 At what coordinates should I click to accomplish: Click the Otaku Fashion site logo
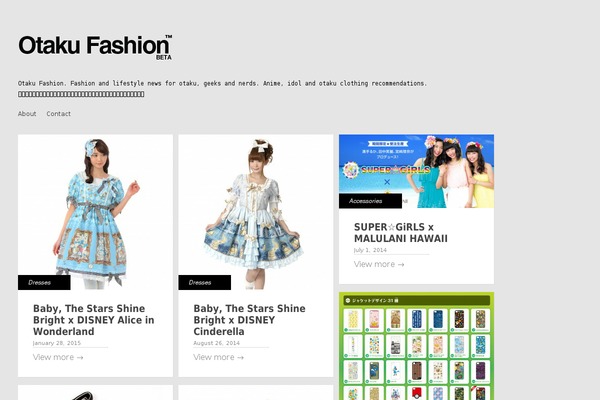coord(95,47)
